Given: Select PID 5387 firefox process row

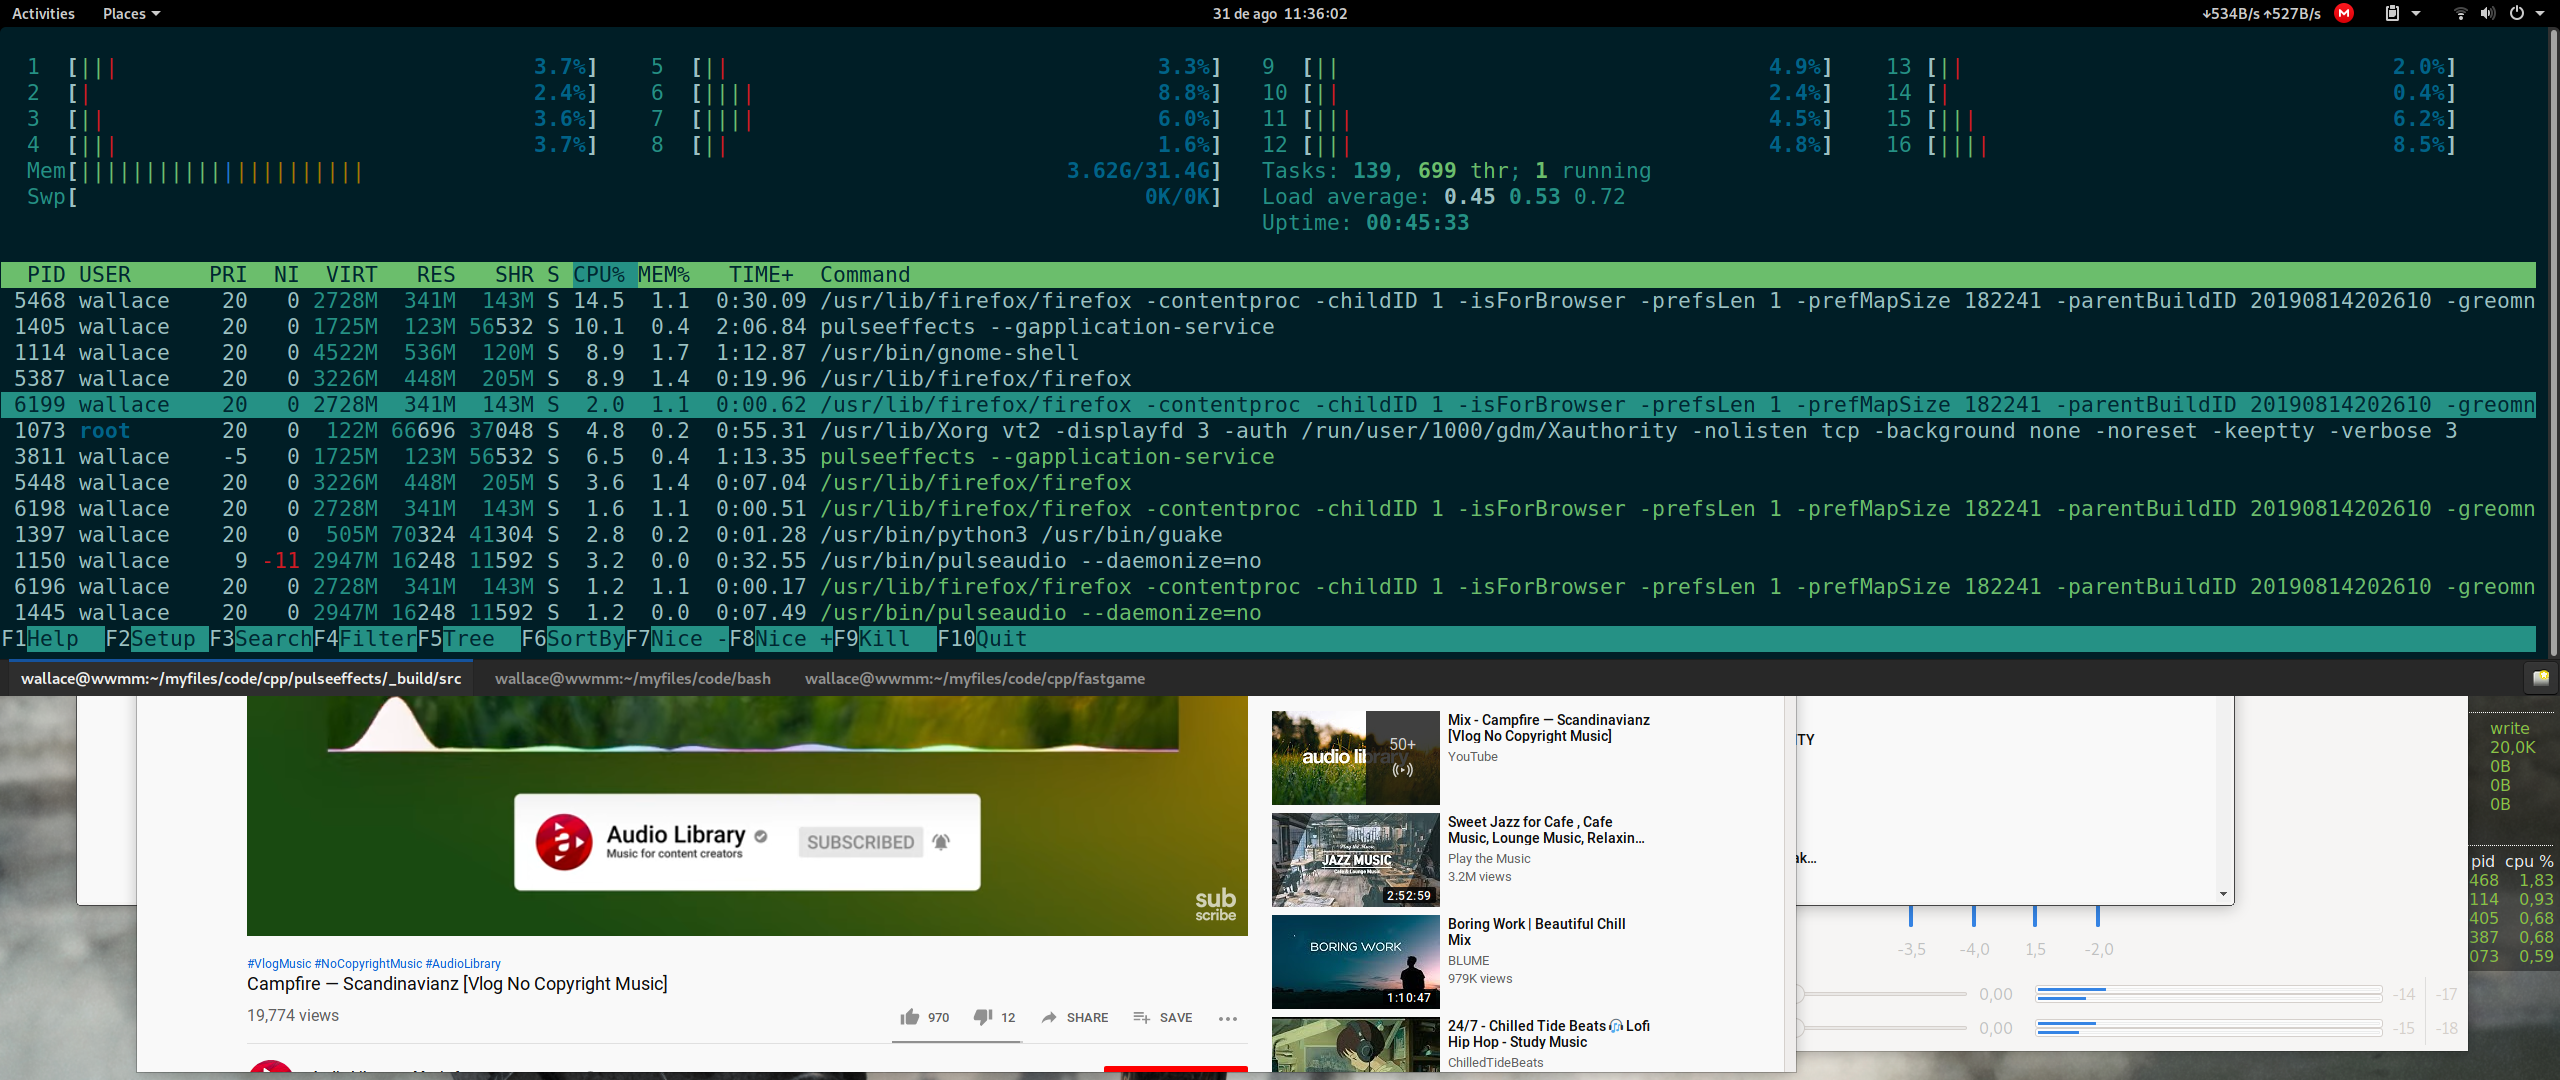Looking at the screenshot, I should coord(1268,379).
